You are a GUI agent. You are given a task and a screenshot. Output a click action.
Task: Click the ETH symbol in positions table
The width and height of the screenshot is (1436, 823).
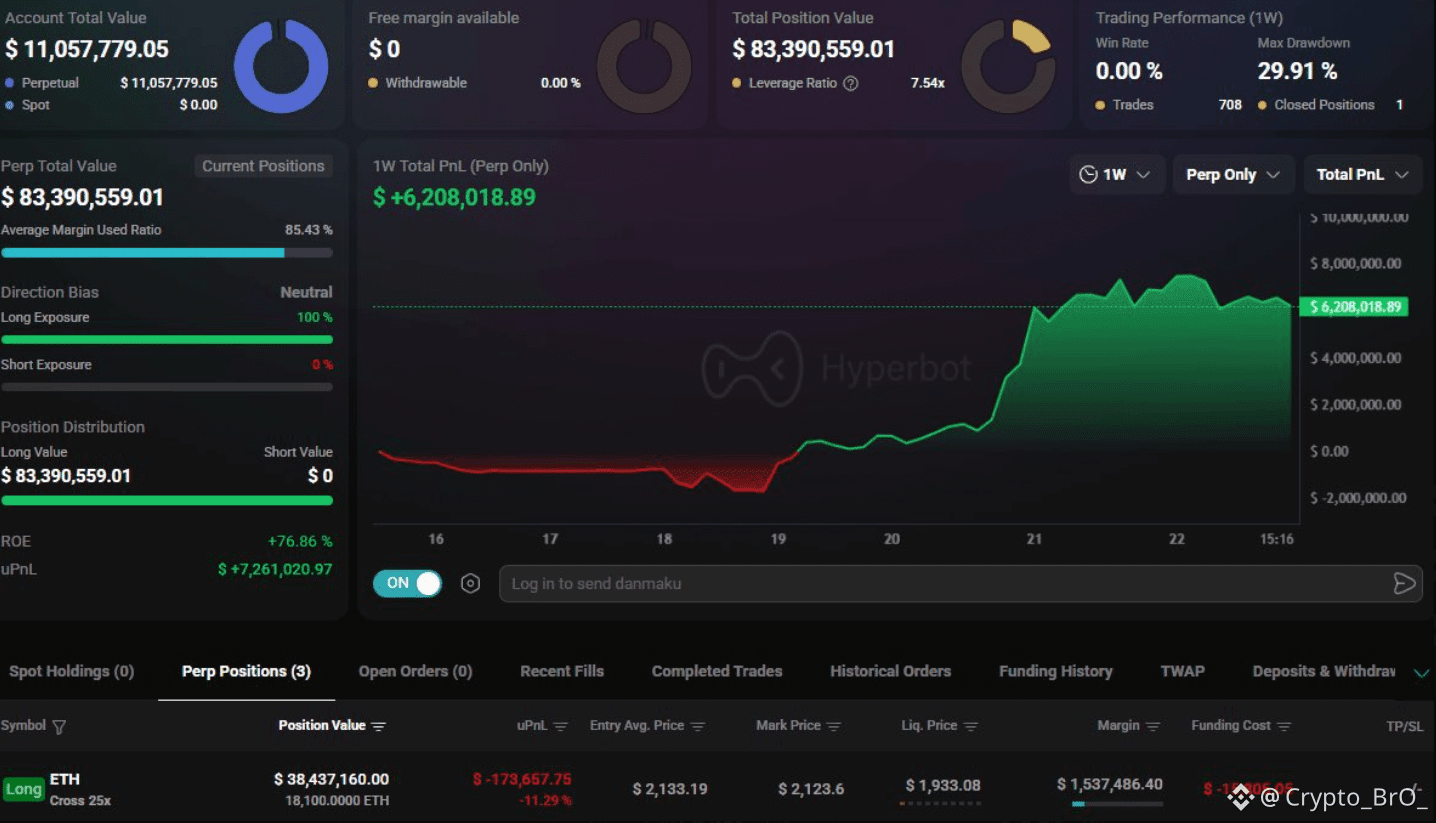pos(65,779)
